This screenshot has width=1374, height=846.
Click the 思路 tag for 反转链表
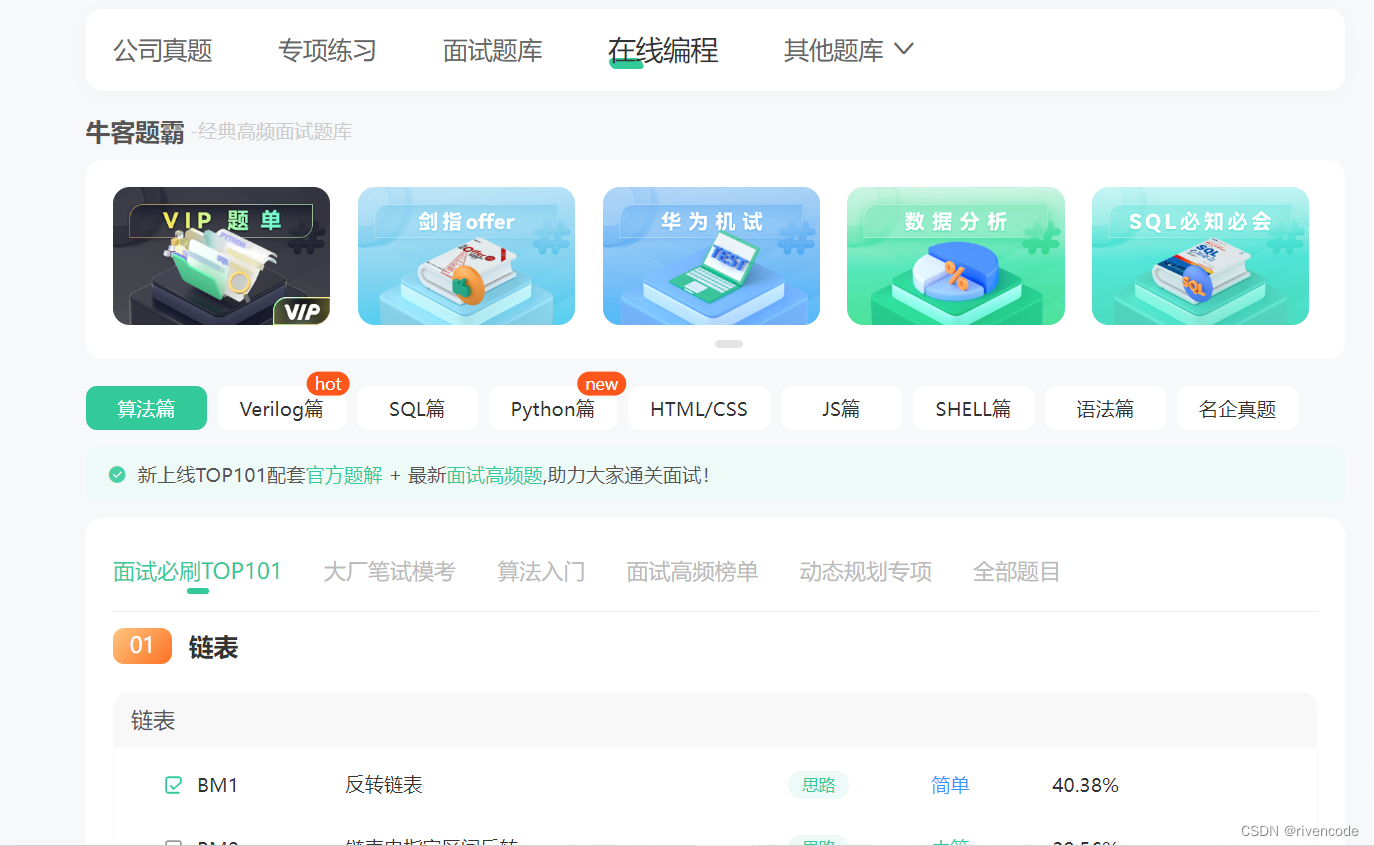click(818, 785)
